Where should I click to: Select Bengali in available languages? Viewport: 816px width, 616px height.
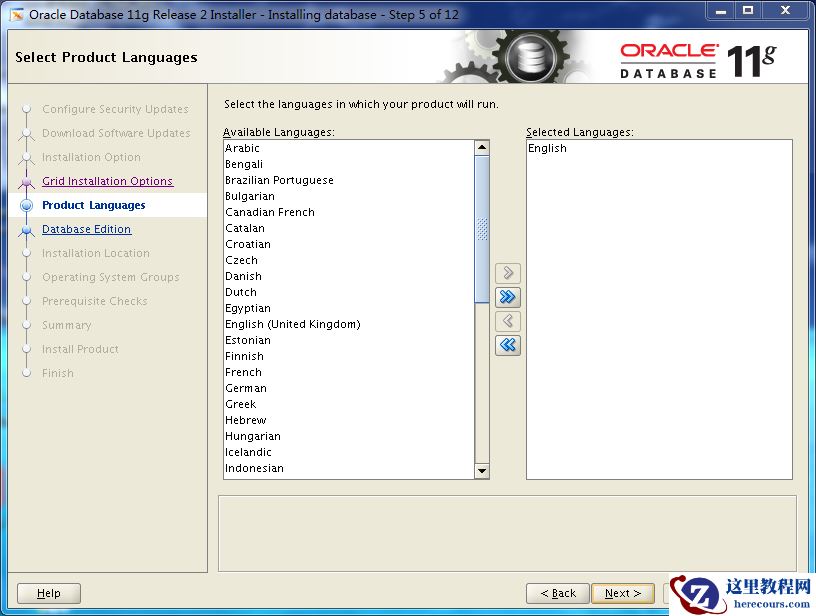pos(349,164)
